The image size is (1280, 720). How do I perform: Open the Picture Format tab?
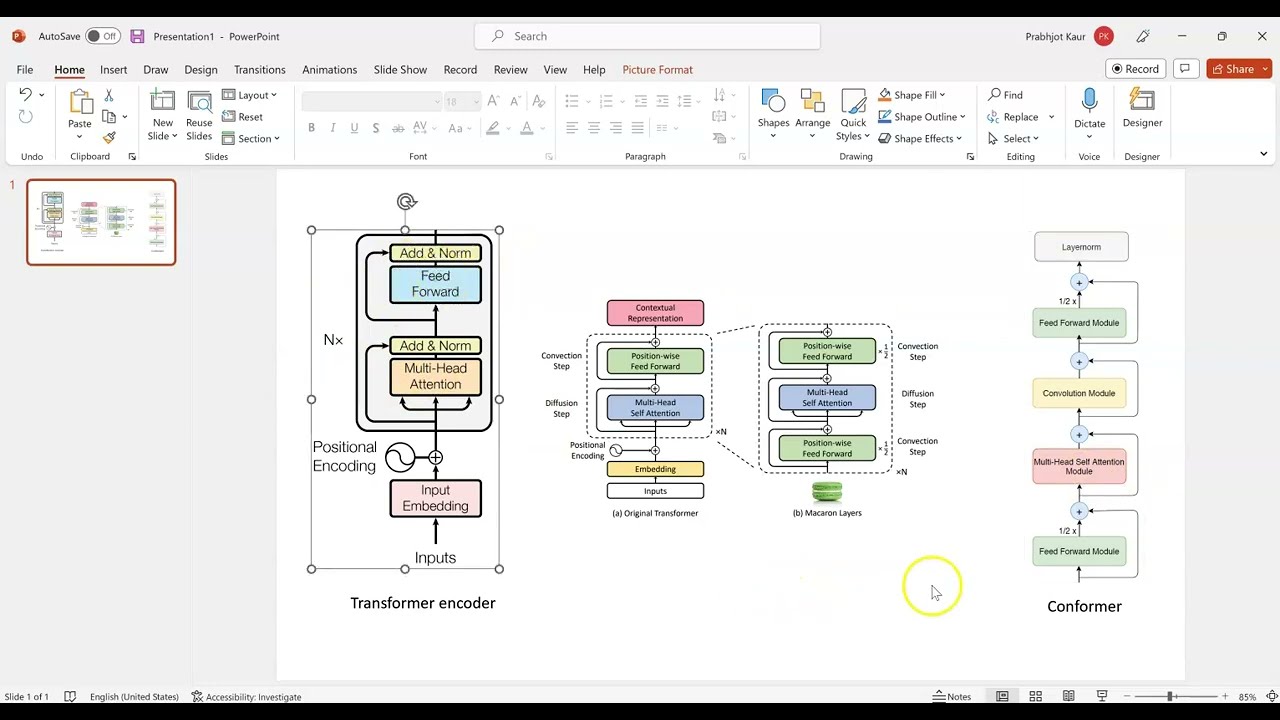pos(657,69)
